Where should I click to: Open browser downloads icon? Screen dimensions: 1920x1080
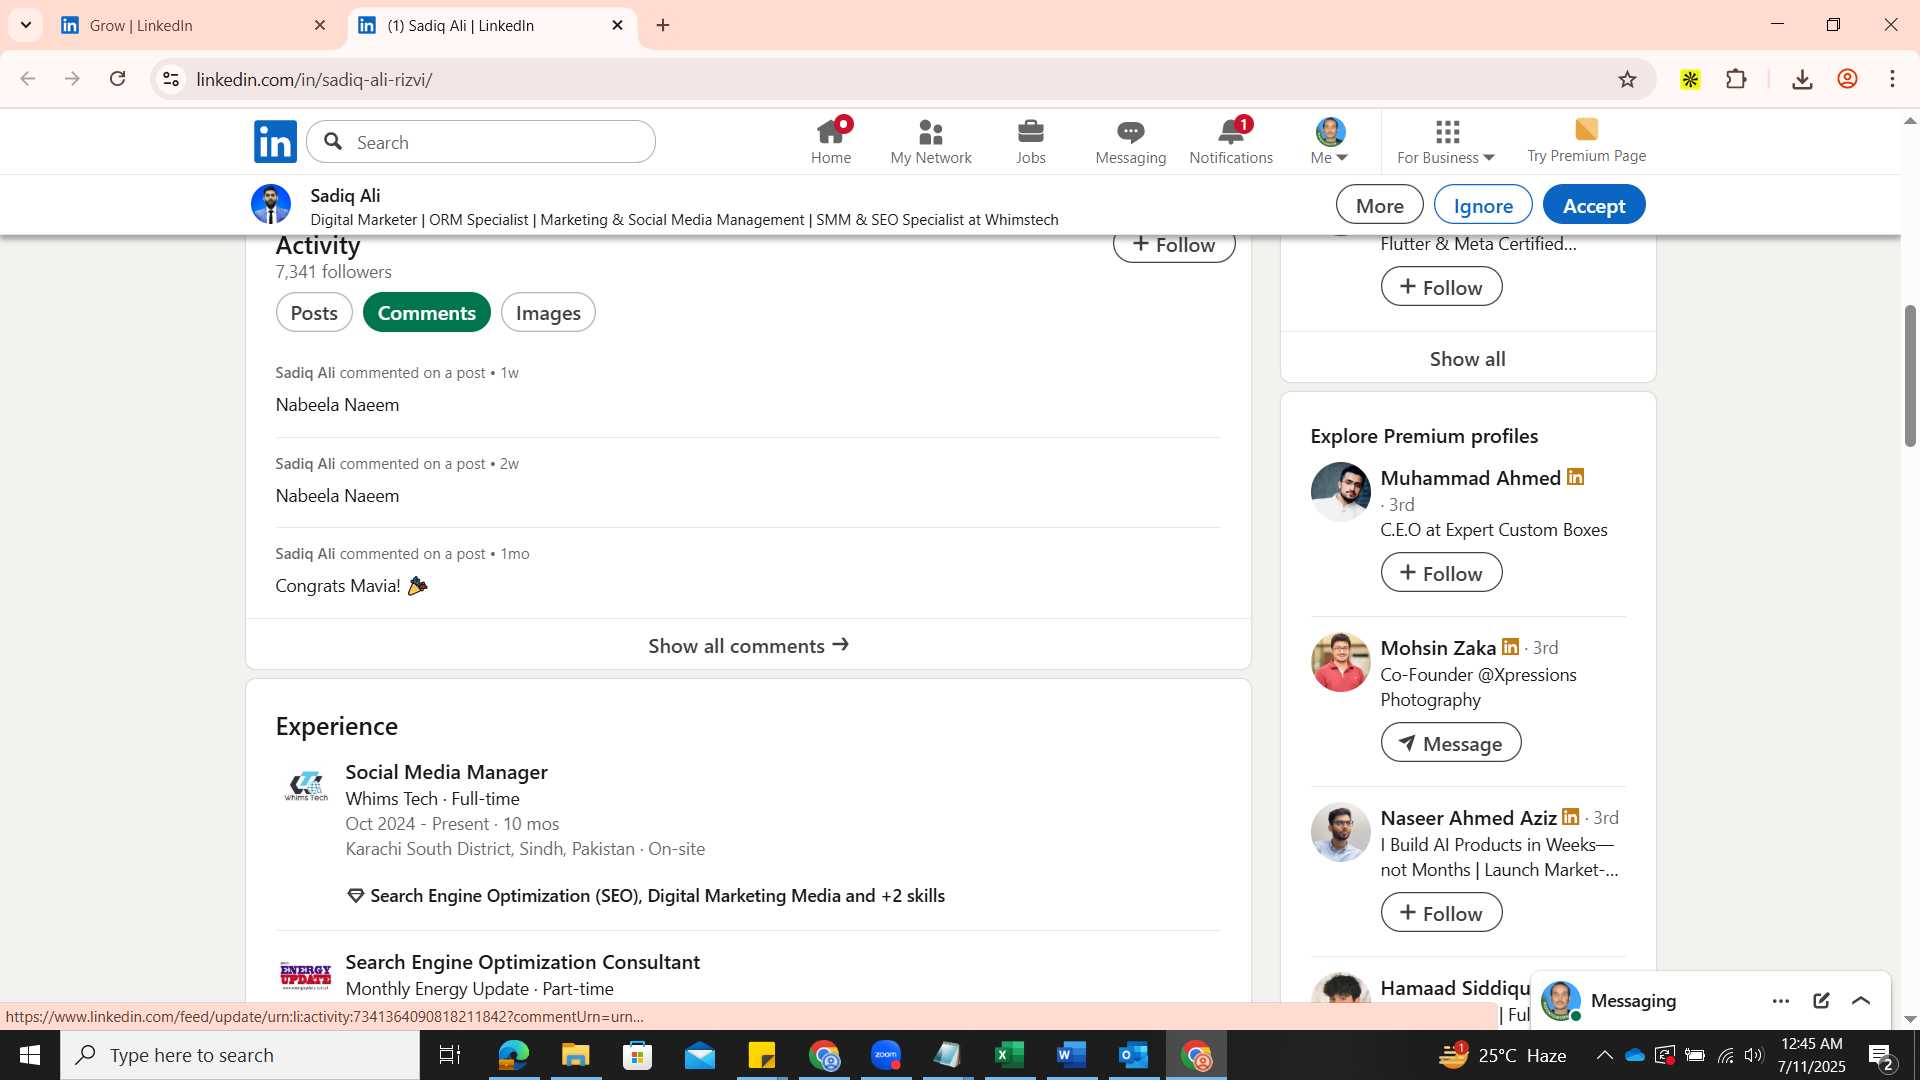point(1802,79)
